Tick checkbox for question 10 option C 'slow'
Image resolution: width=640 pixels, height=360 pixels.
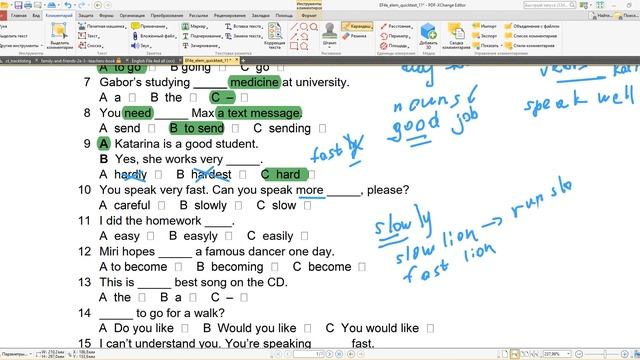(x=308, y=205)
